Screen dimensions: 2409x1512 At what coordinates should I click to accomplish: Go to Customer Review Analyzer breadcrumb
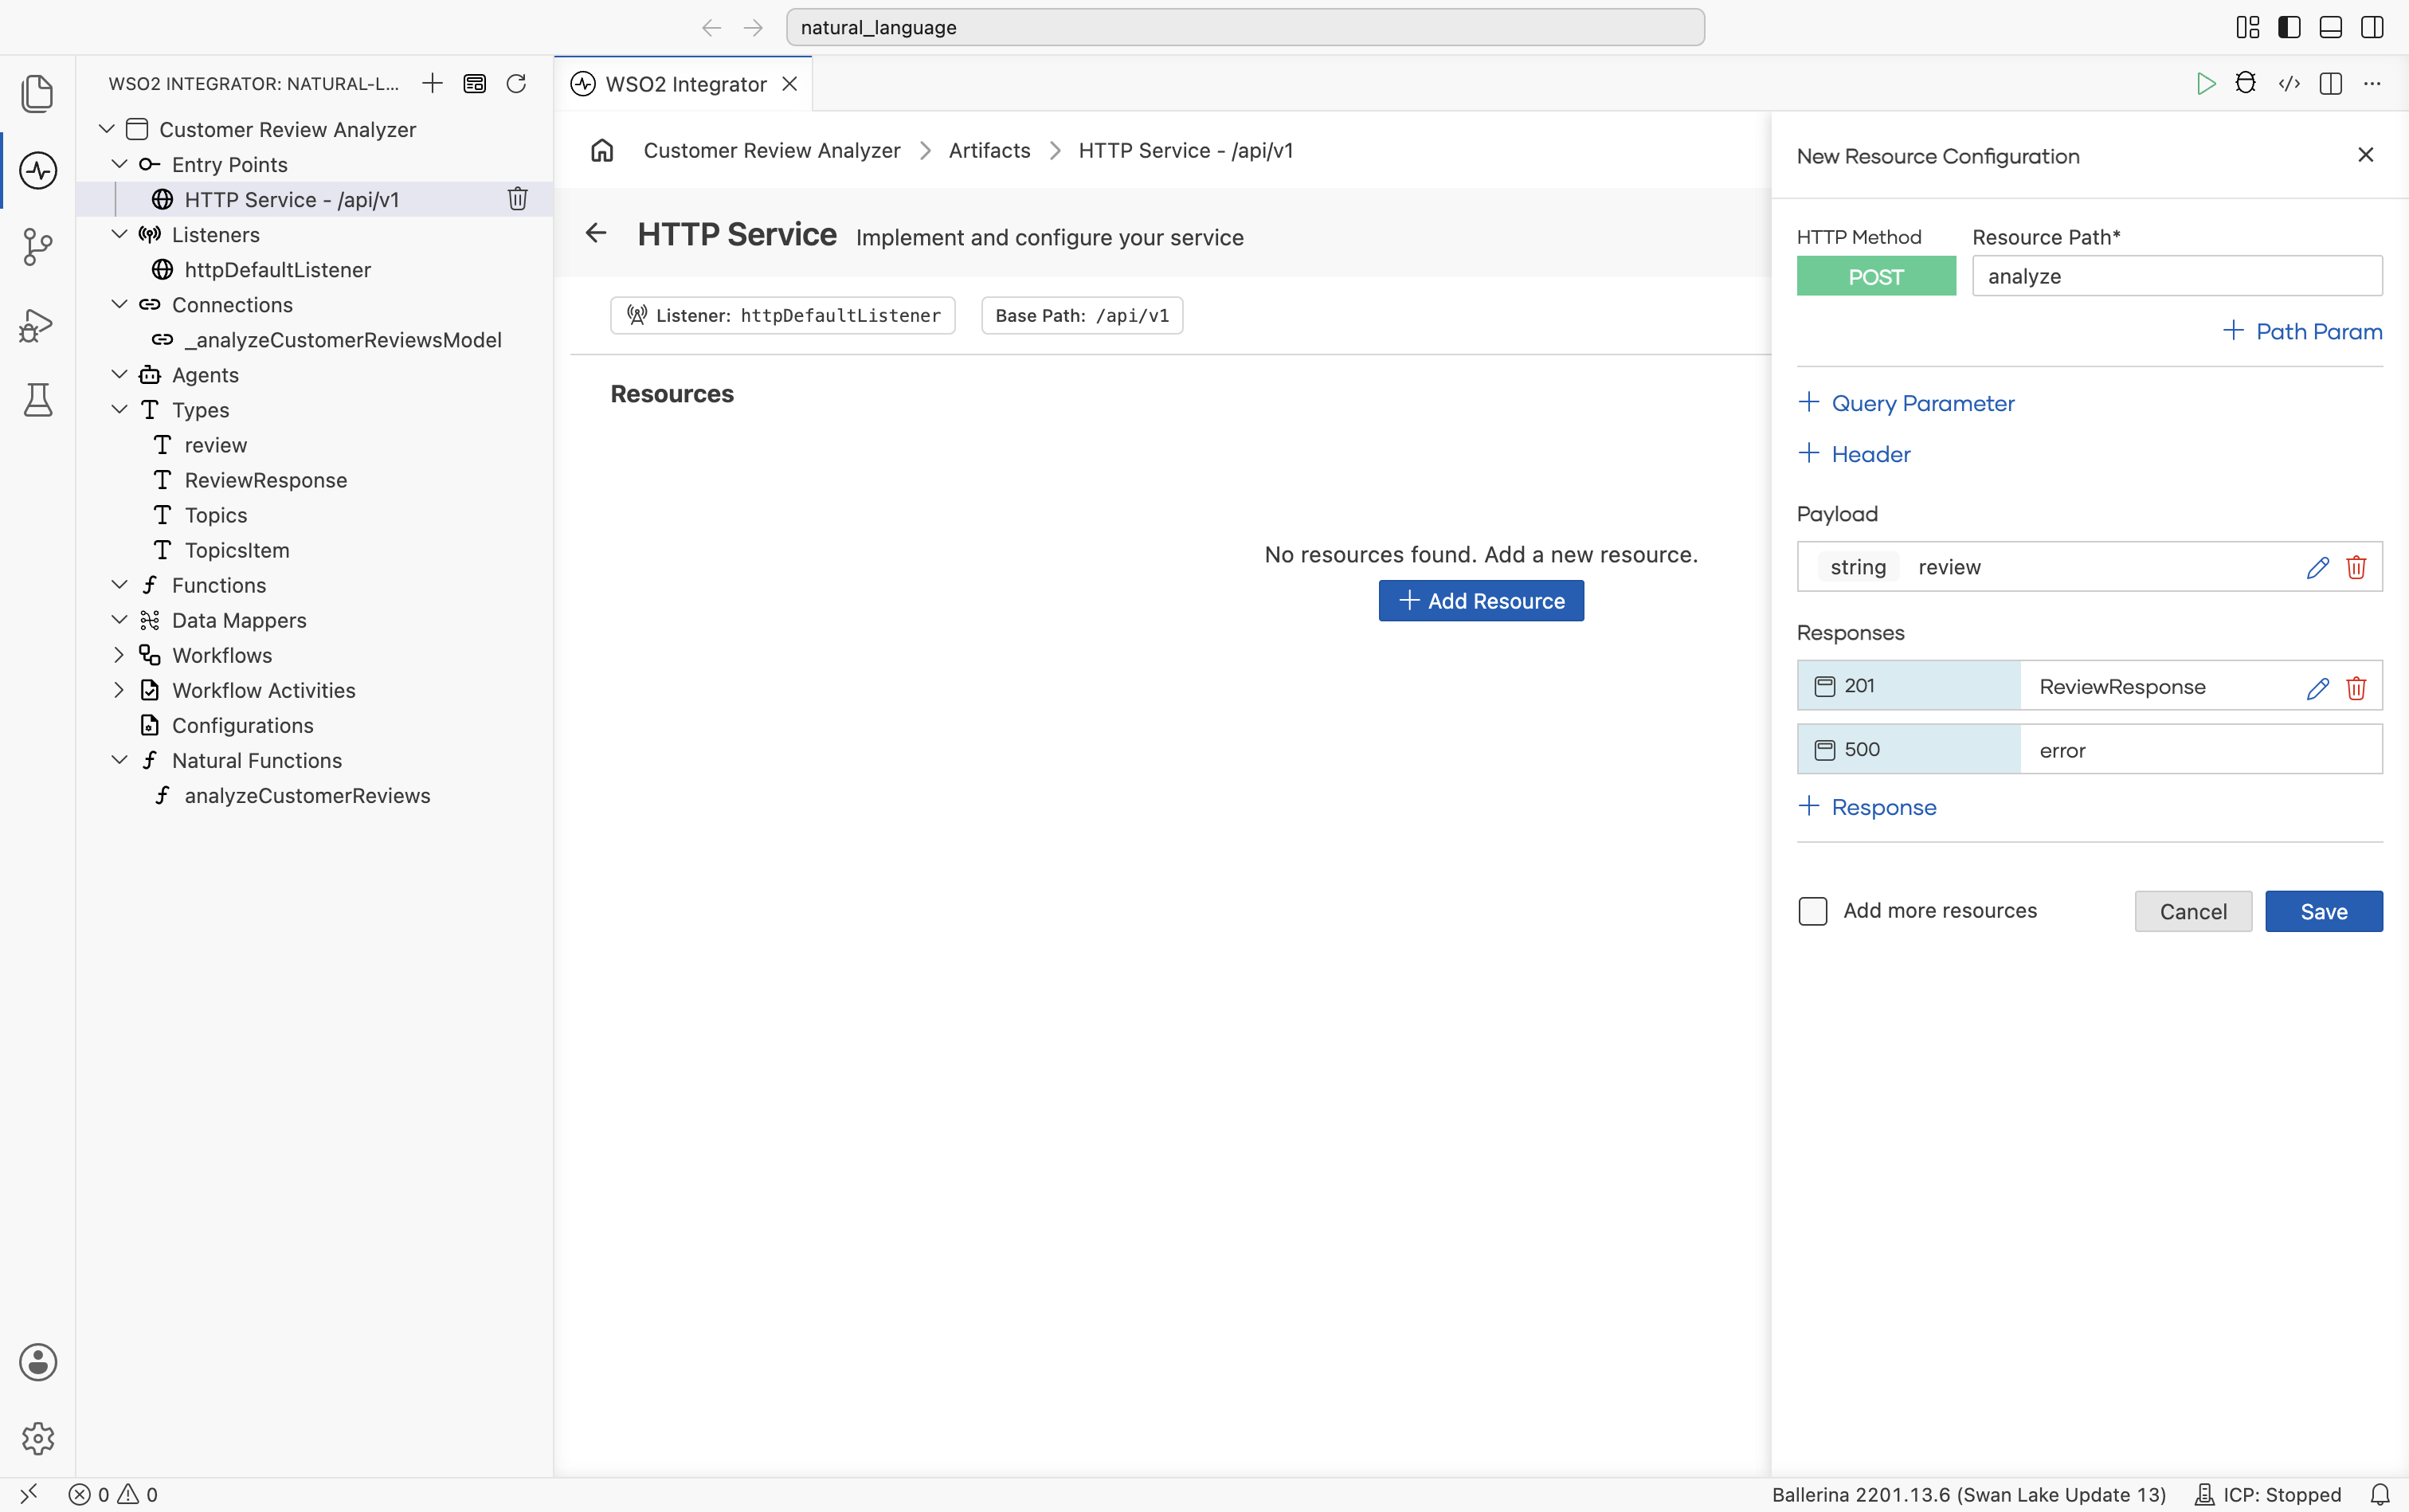pos(771,150)
